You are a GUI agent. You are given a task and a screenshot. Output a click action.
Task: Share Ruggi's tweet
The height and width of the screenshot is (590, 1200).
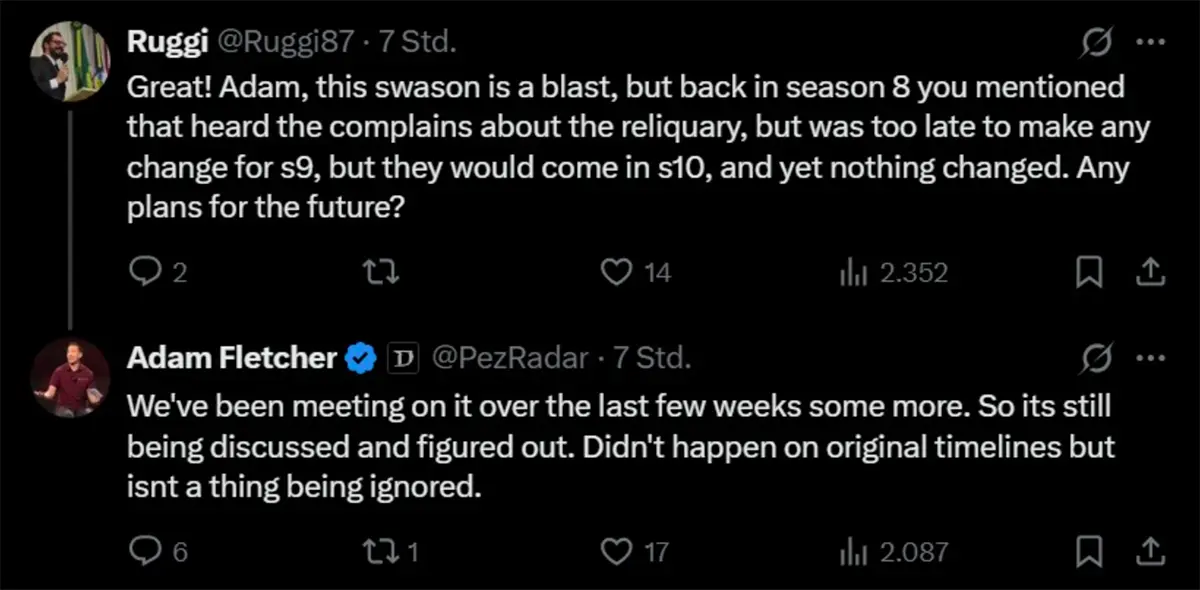click(x=1150, y=272)
